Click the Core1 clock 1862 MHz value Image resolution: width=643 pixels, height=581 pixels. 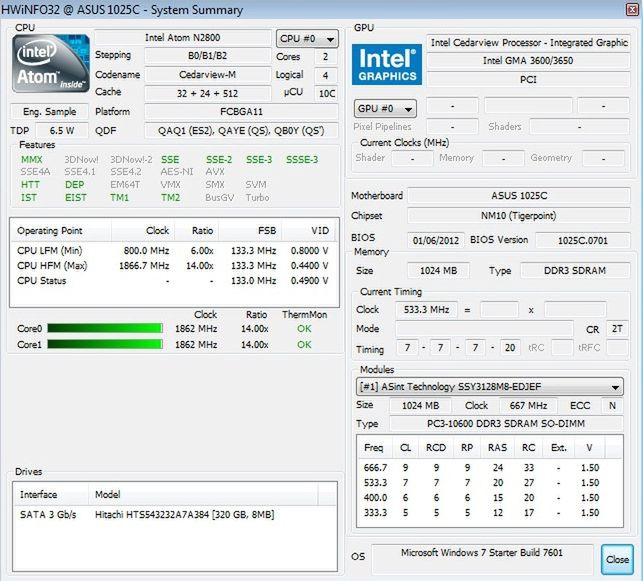[196, 345]
